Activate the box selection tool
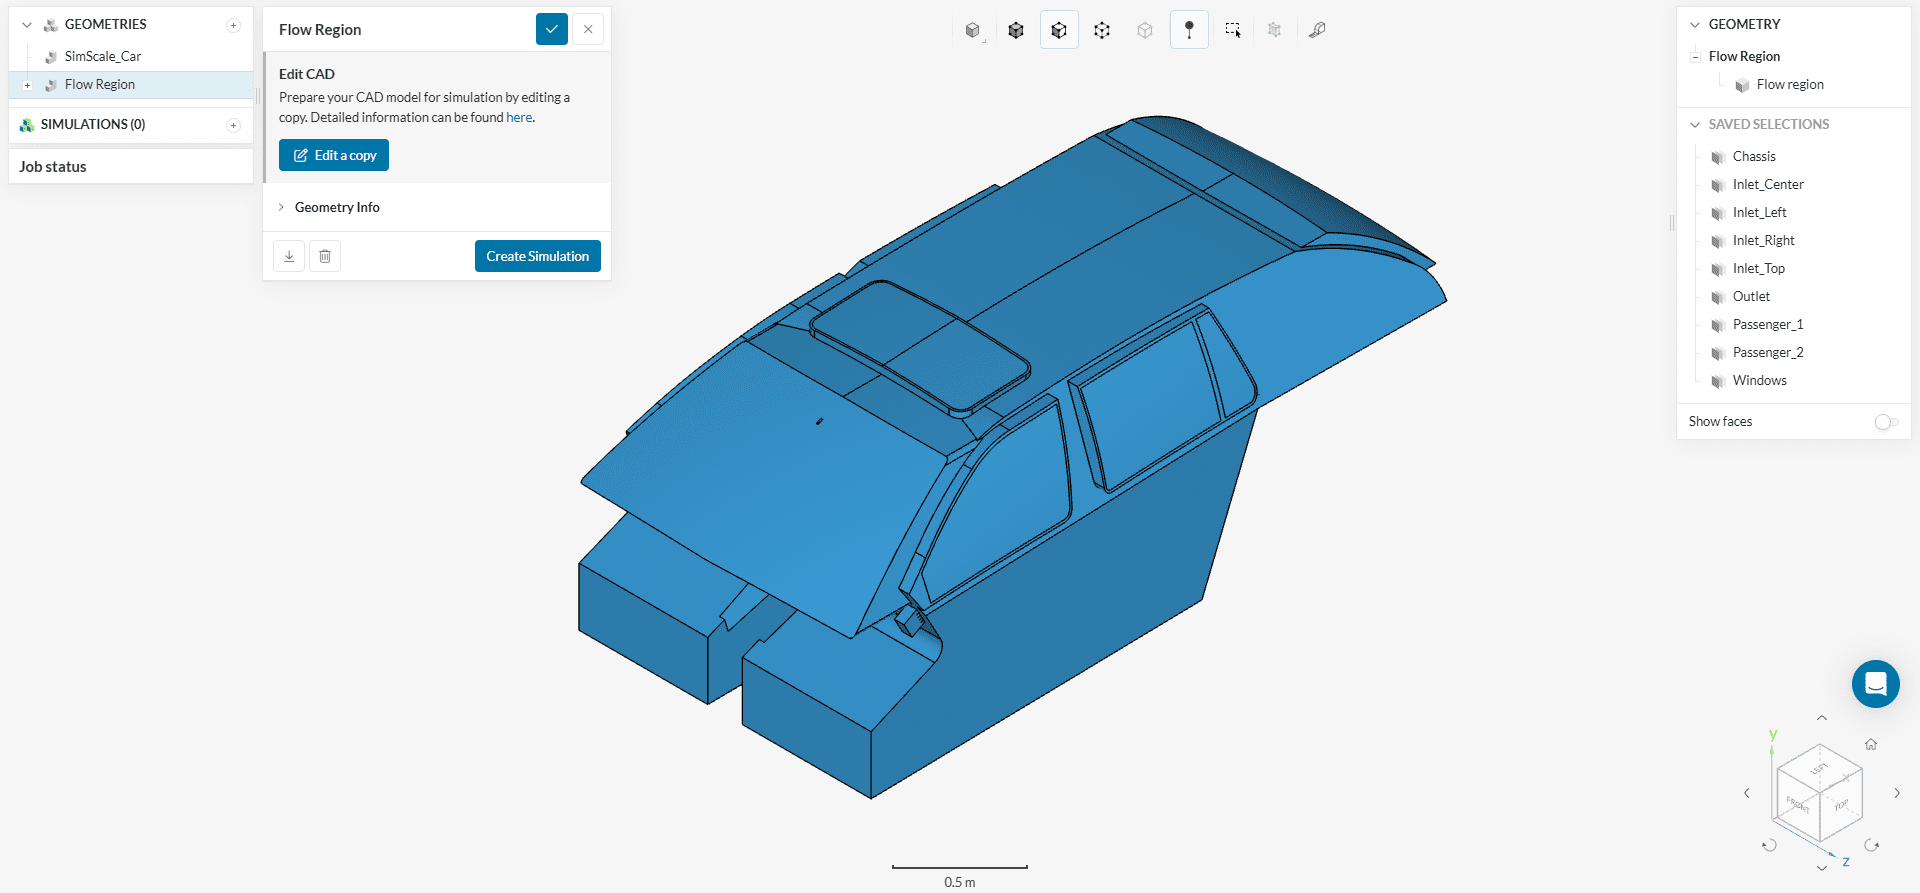The height and width of the screenshot is (893, 1920). tap(1232, 30)
